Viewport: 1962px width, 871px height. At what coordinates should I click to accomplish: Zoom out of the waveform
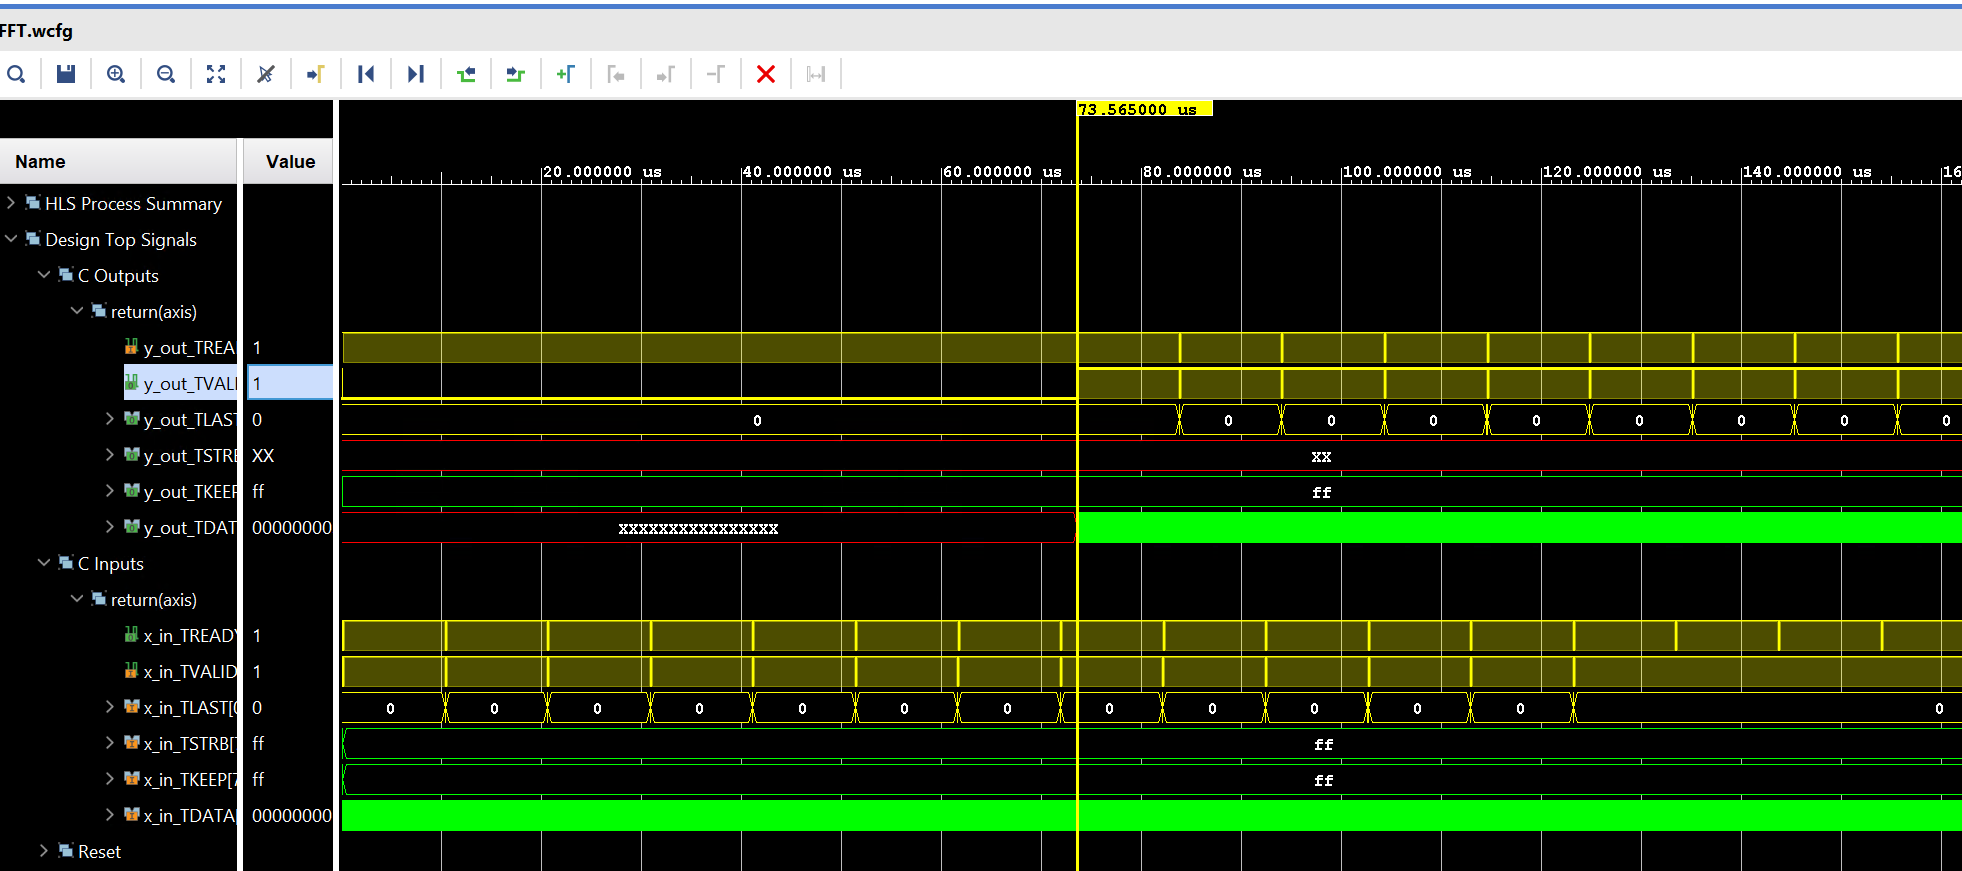pos(166,74)
